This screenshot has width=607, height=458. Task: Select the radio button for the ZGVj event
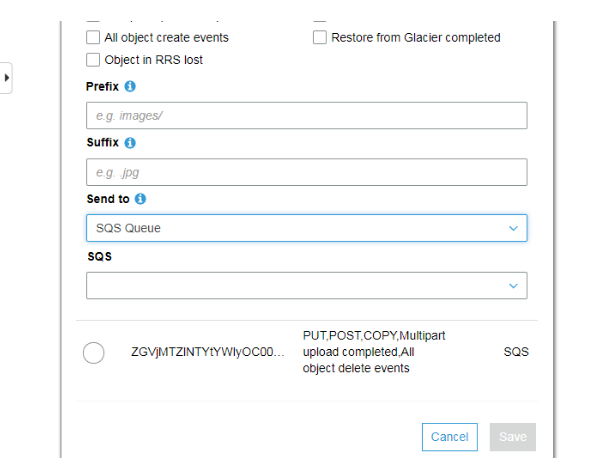click(94, 352)
